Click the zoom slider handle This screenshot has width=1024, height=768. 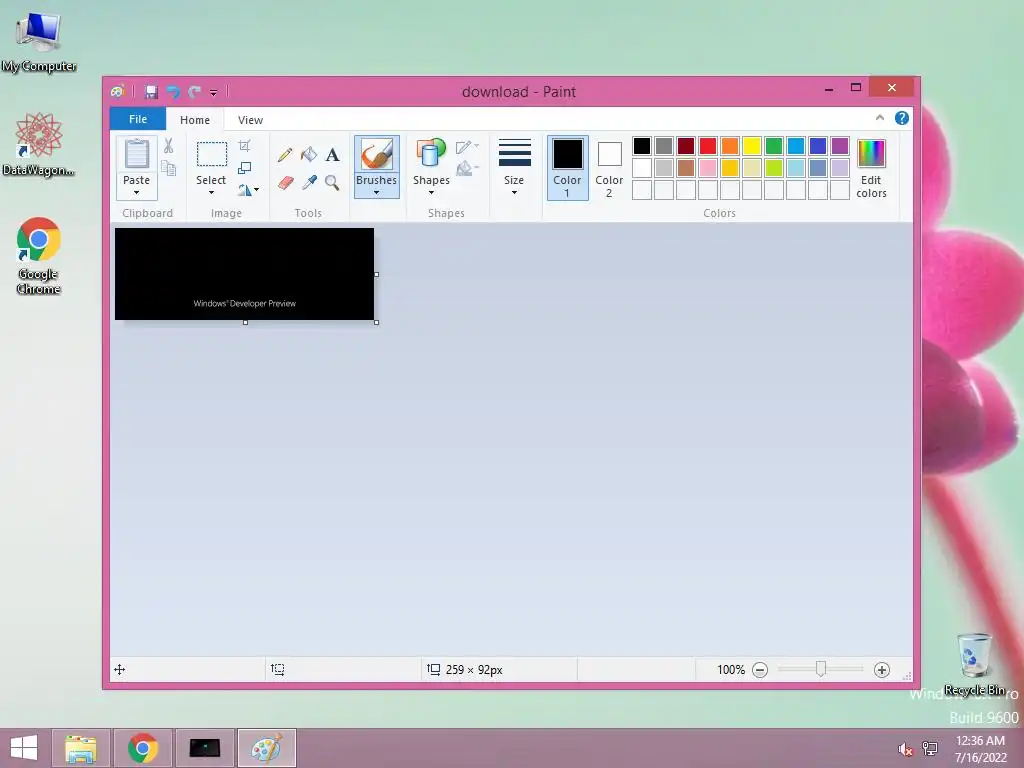(821, 669)
